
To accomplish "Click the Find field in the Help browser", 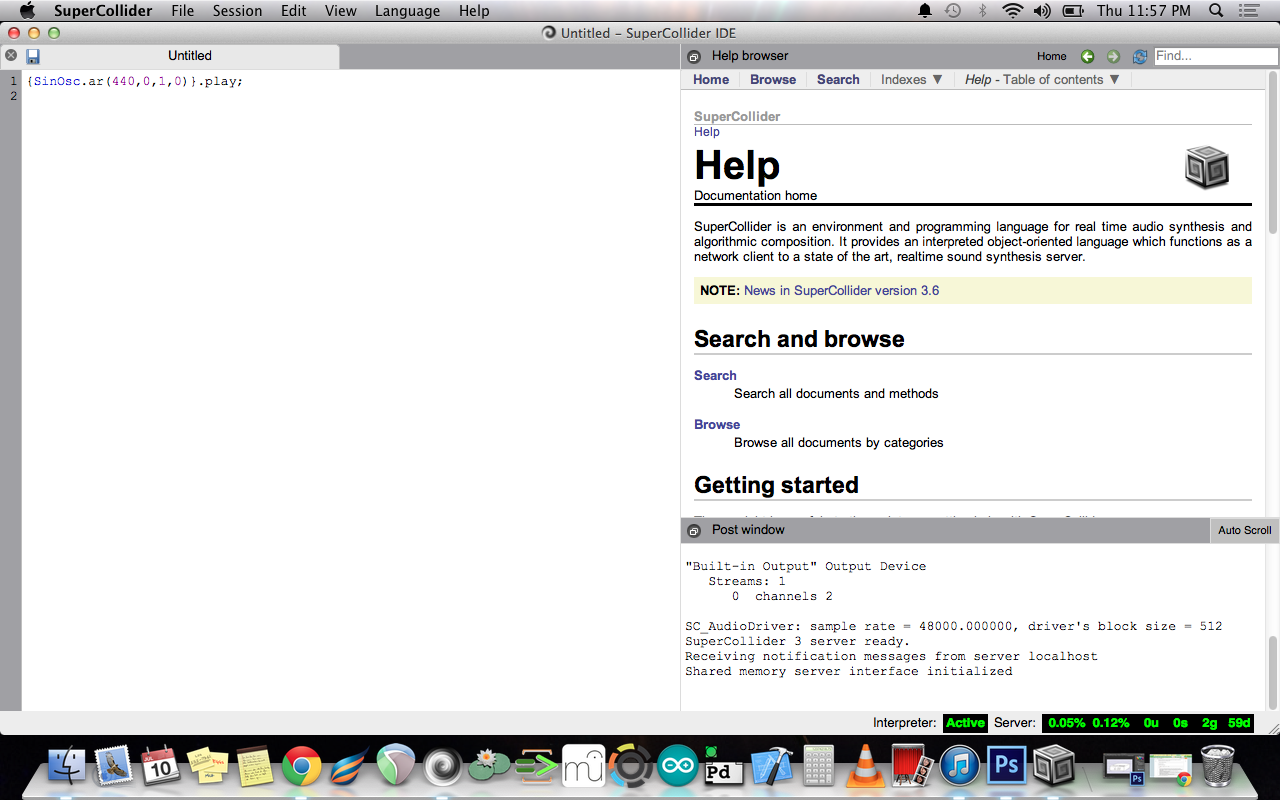I will point(1215,56).
